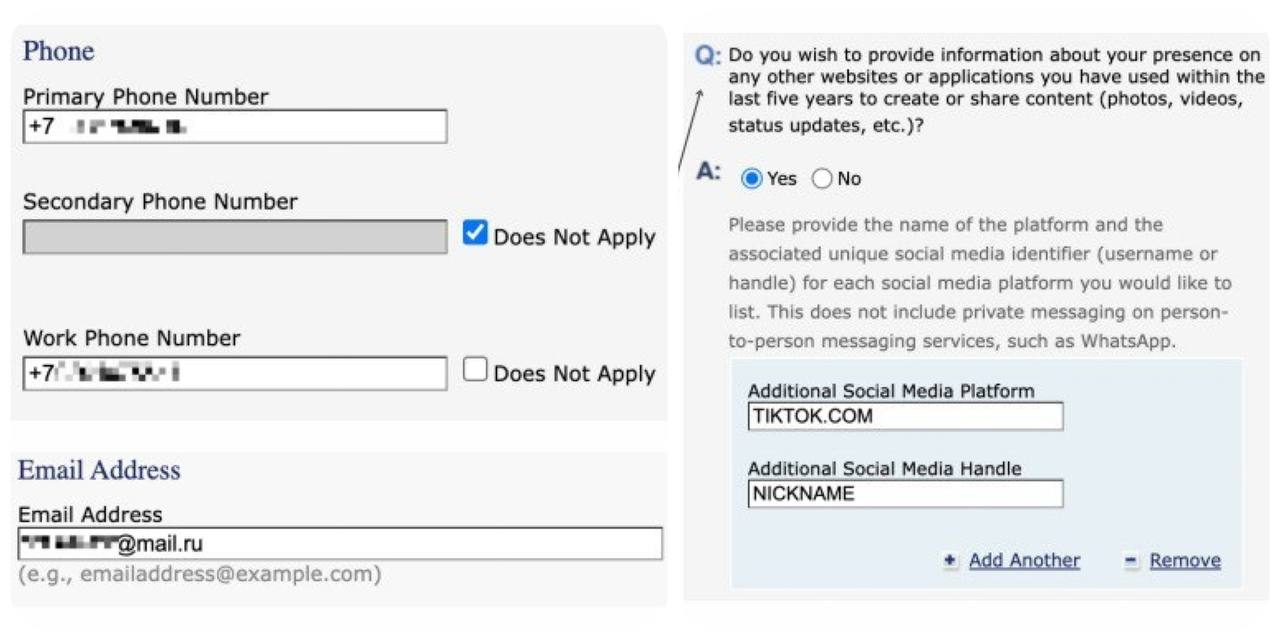Choose the No radio button
Image resolution: width=1280 pixels, height=640 pixels.
pyautogui.click(x=822, y=179)
